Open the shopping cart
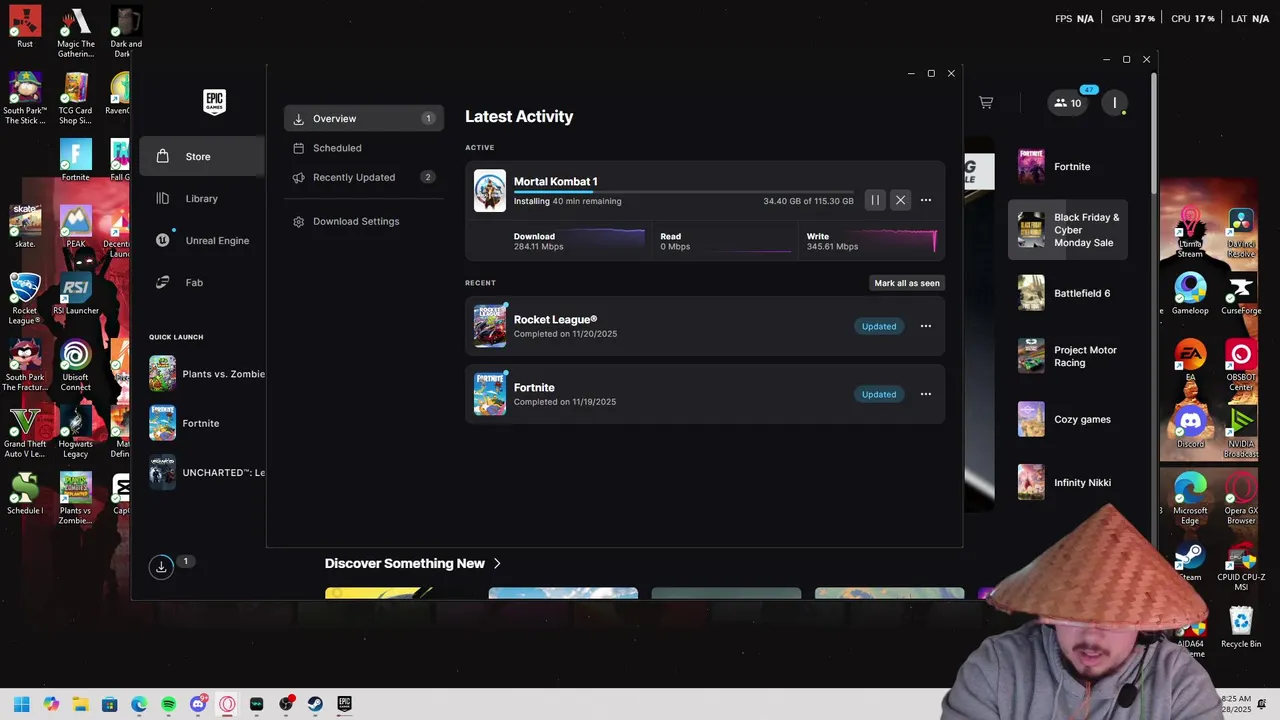Viewport: 1280px width, 720px height. coord(986,102)
